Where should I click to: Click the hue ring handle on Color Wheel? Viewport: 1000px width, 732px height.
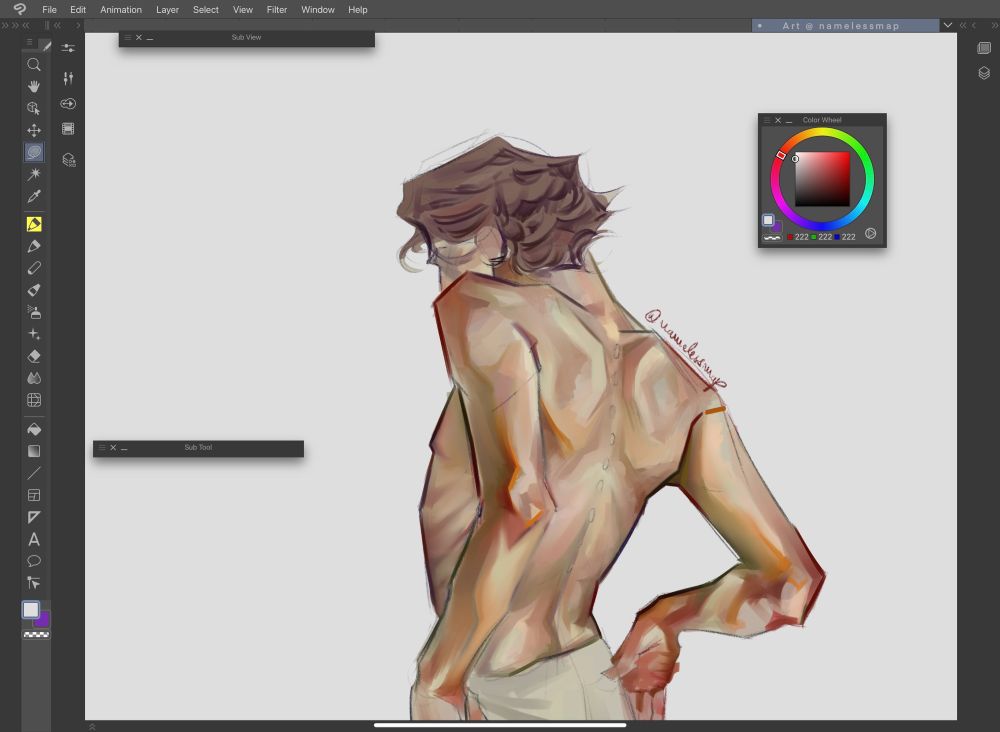(781, 155)
